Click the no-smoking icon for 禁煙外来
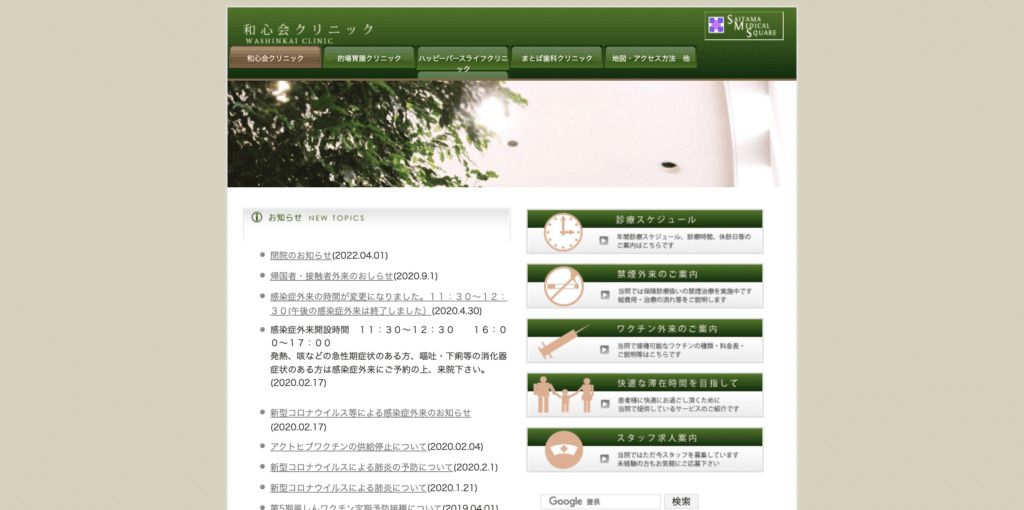 562,287
